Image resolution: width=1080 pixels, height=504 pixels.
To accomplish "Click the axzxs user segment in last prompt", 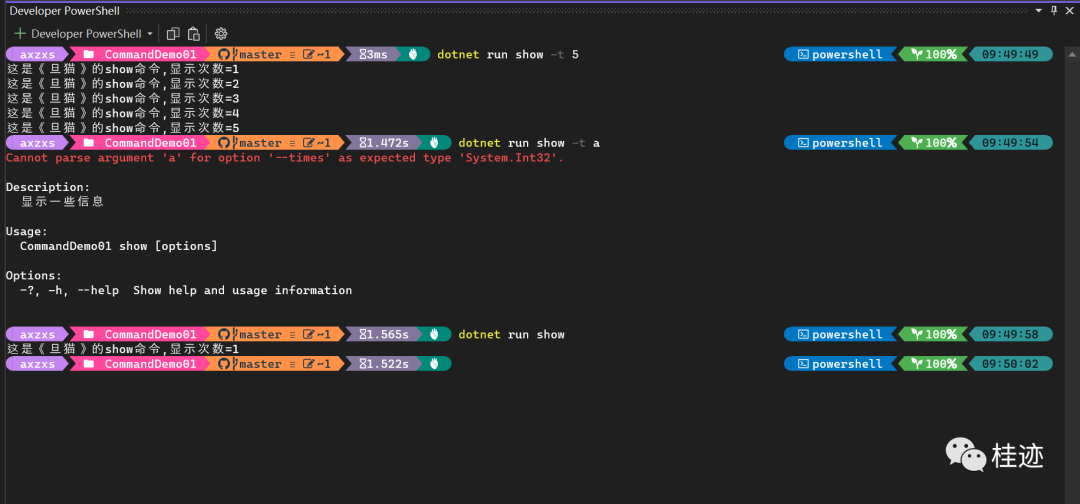I will pyautogui.click(x=38, y=364).
